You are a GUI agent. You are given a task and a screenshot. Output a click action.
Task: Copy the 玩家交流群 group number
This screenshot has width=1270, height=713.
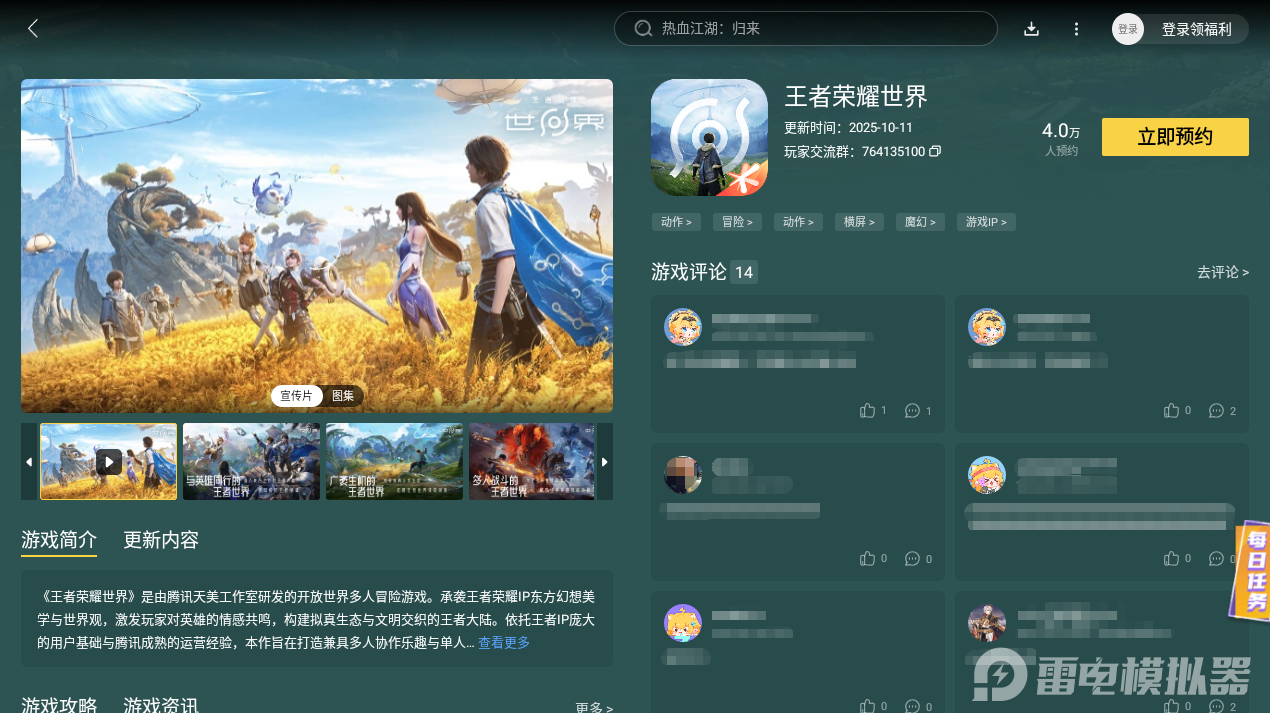(x=936, y=151)
